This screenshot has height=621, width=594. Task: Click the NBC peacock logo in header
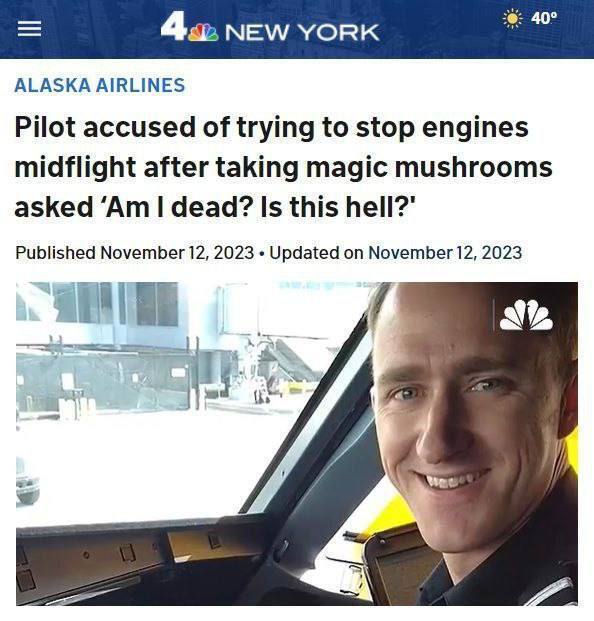(x=203, y=33)
